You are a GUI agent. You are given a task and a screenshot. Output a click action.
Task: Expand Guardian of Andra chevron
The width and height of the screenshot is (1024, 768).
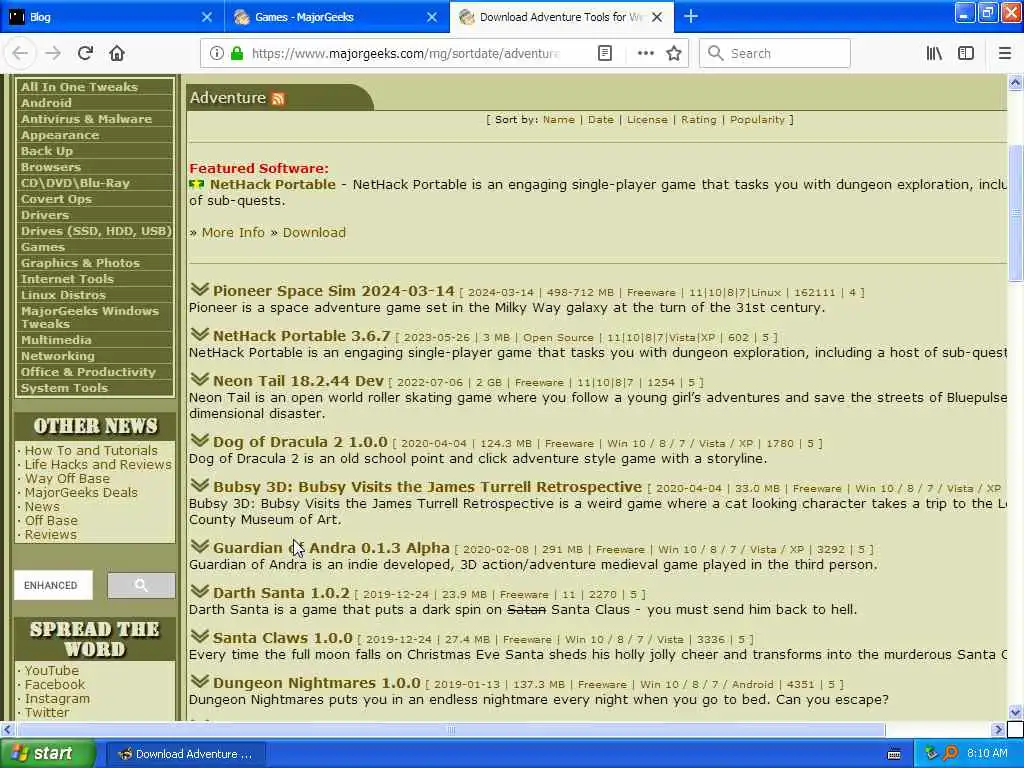(x=200, y=546)
